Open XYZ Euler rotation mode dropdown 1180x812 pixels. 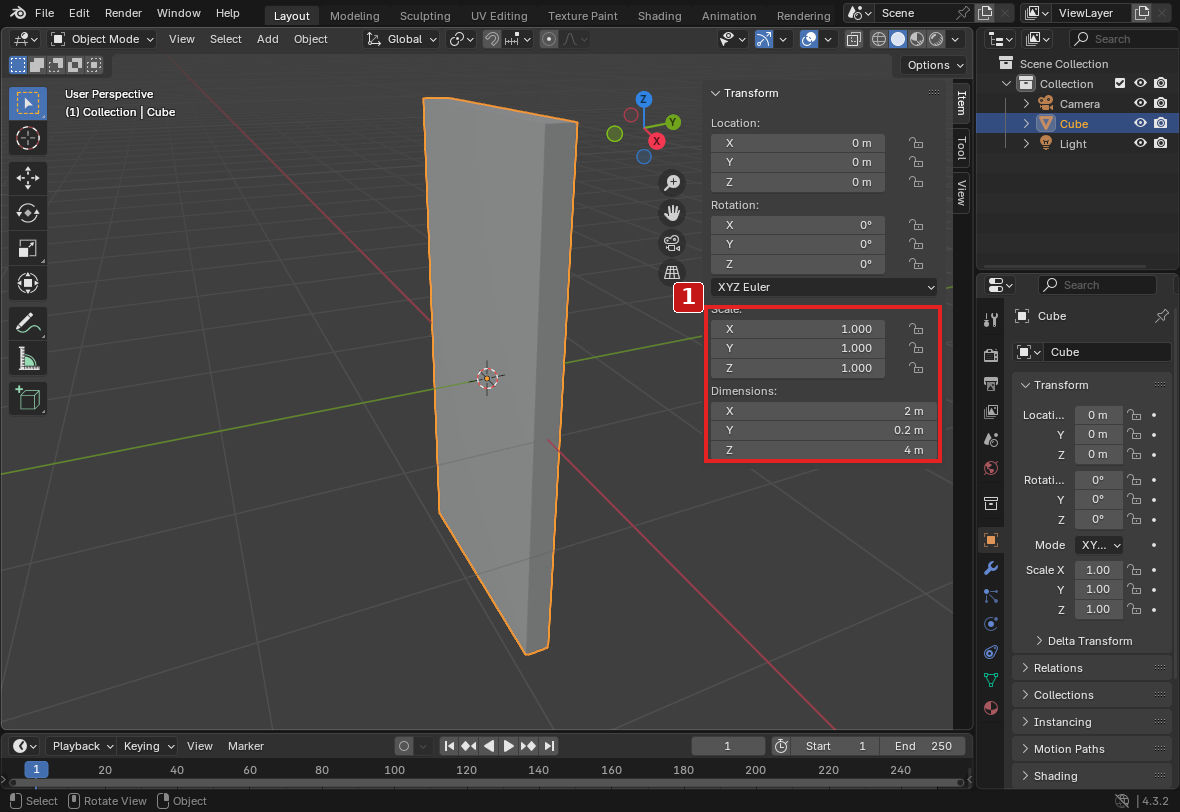tap(826, 287)
